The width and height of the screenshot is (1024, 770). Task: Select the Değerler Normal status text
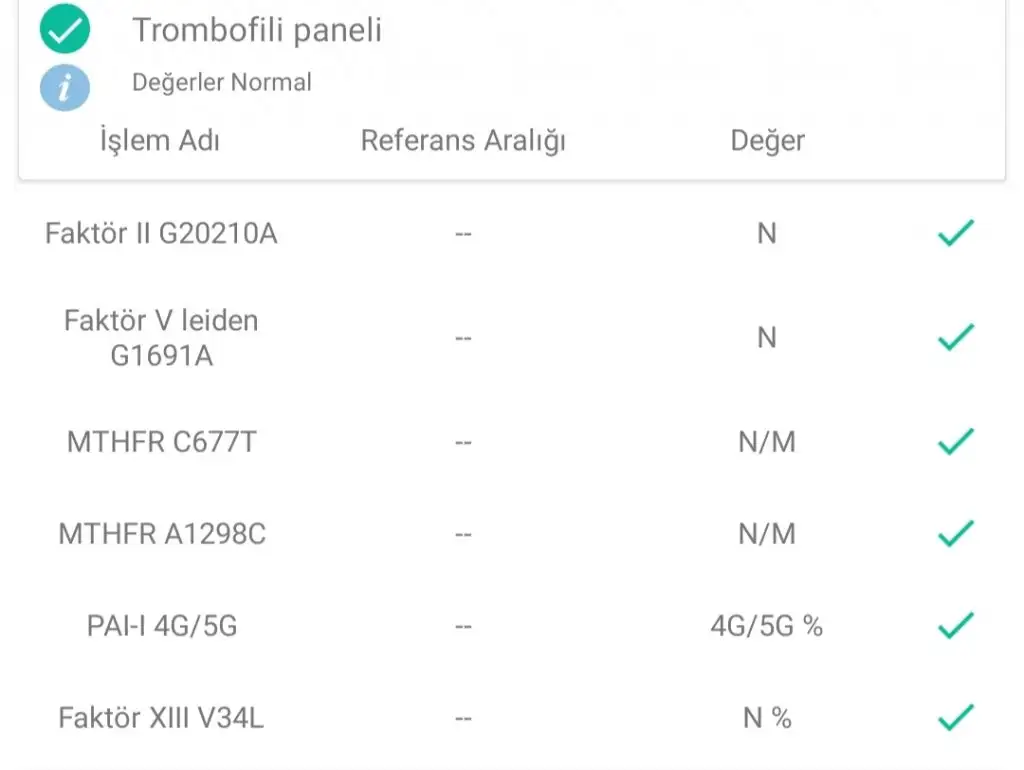[x=222, y=82]
